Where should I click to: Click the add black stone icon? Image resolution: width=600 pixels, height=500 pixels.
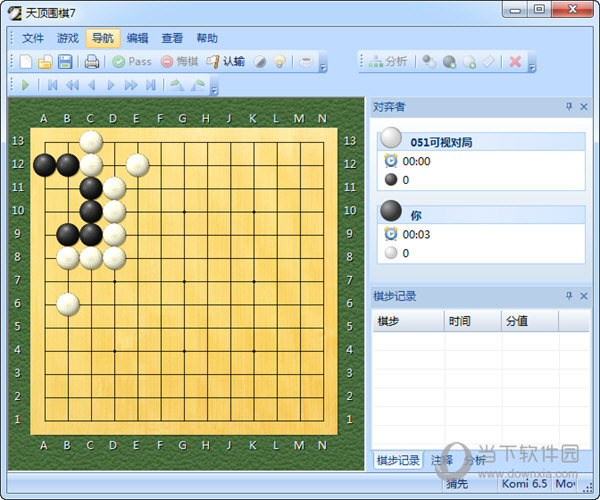tap(449, 62)
